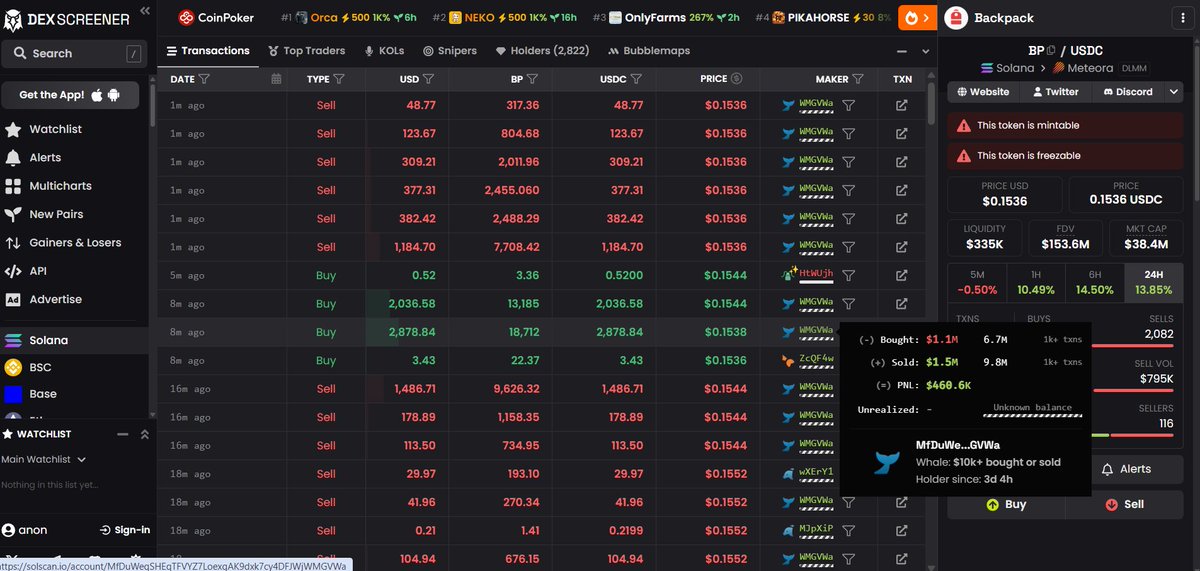1200x571 pixels.
Task: Open transaction link for 0.52 buy row
Action: pyautogui.click(x=902, y=275)
